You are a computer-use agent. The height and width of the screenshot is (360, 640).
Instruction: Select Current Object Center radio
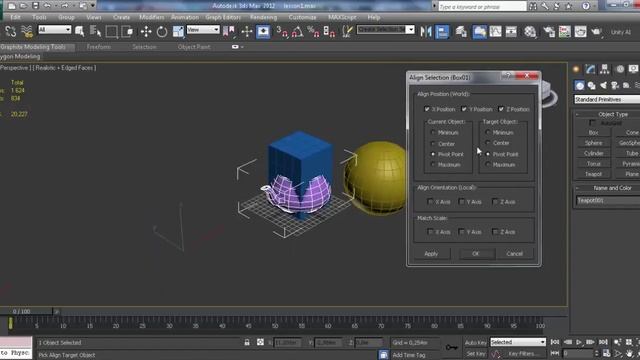[433, 144]
